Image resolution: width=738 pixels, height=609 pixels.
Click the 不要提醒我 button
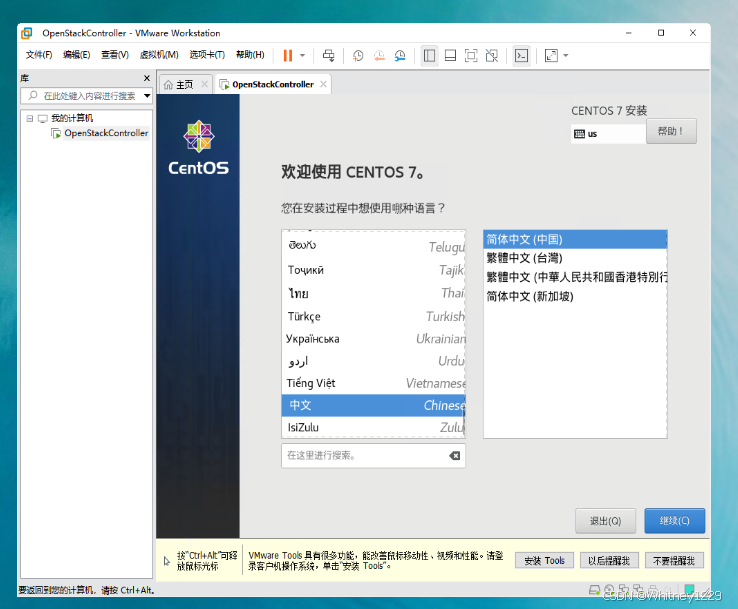674,561
